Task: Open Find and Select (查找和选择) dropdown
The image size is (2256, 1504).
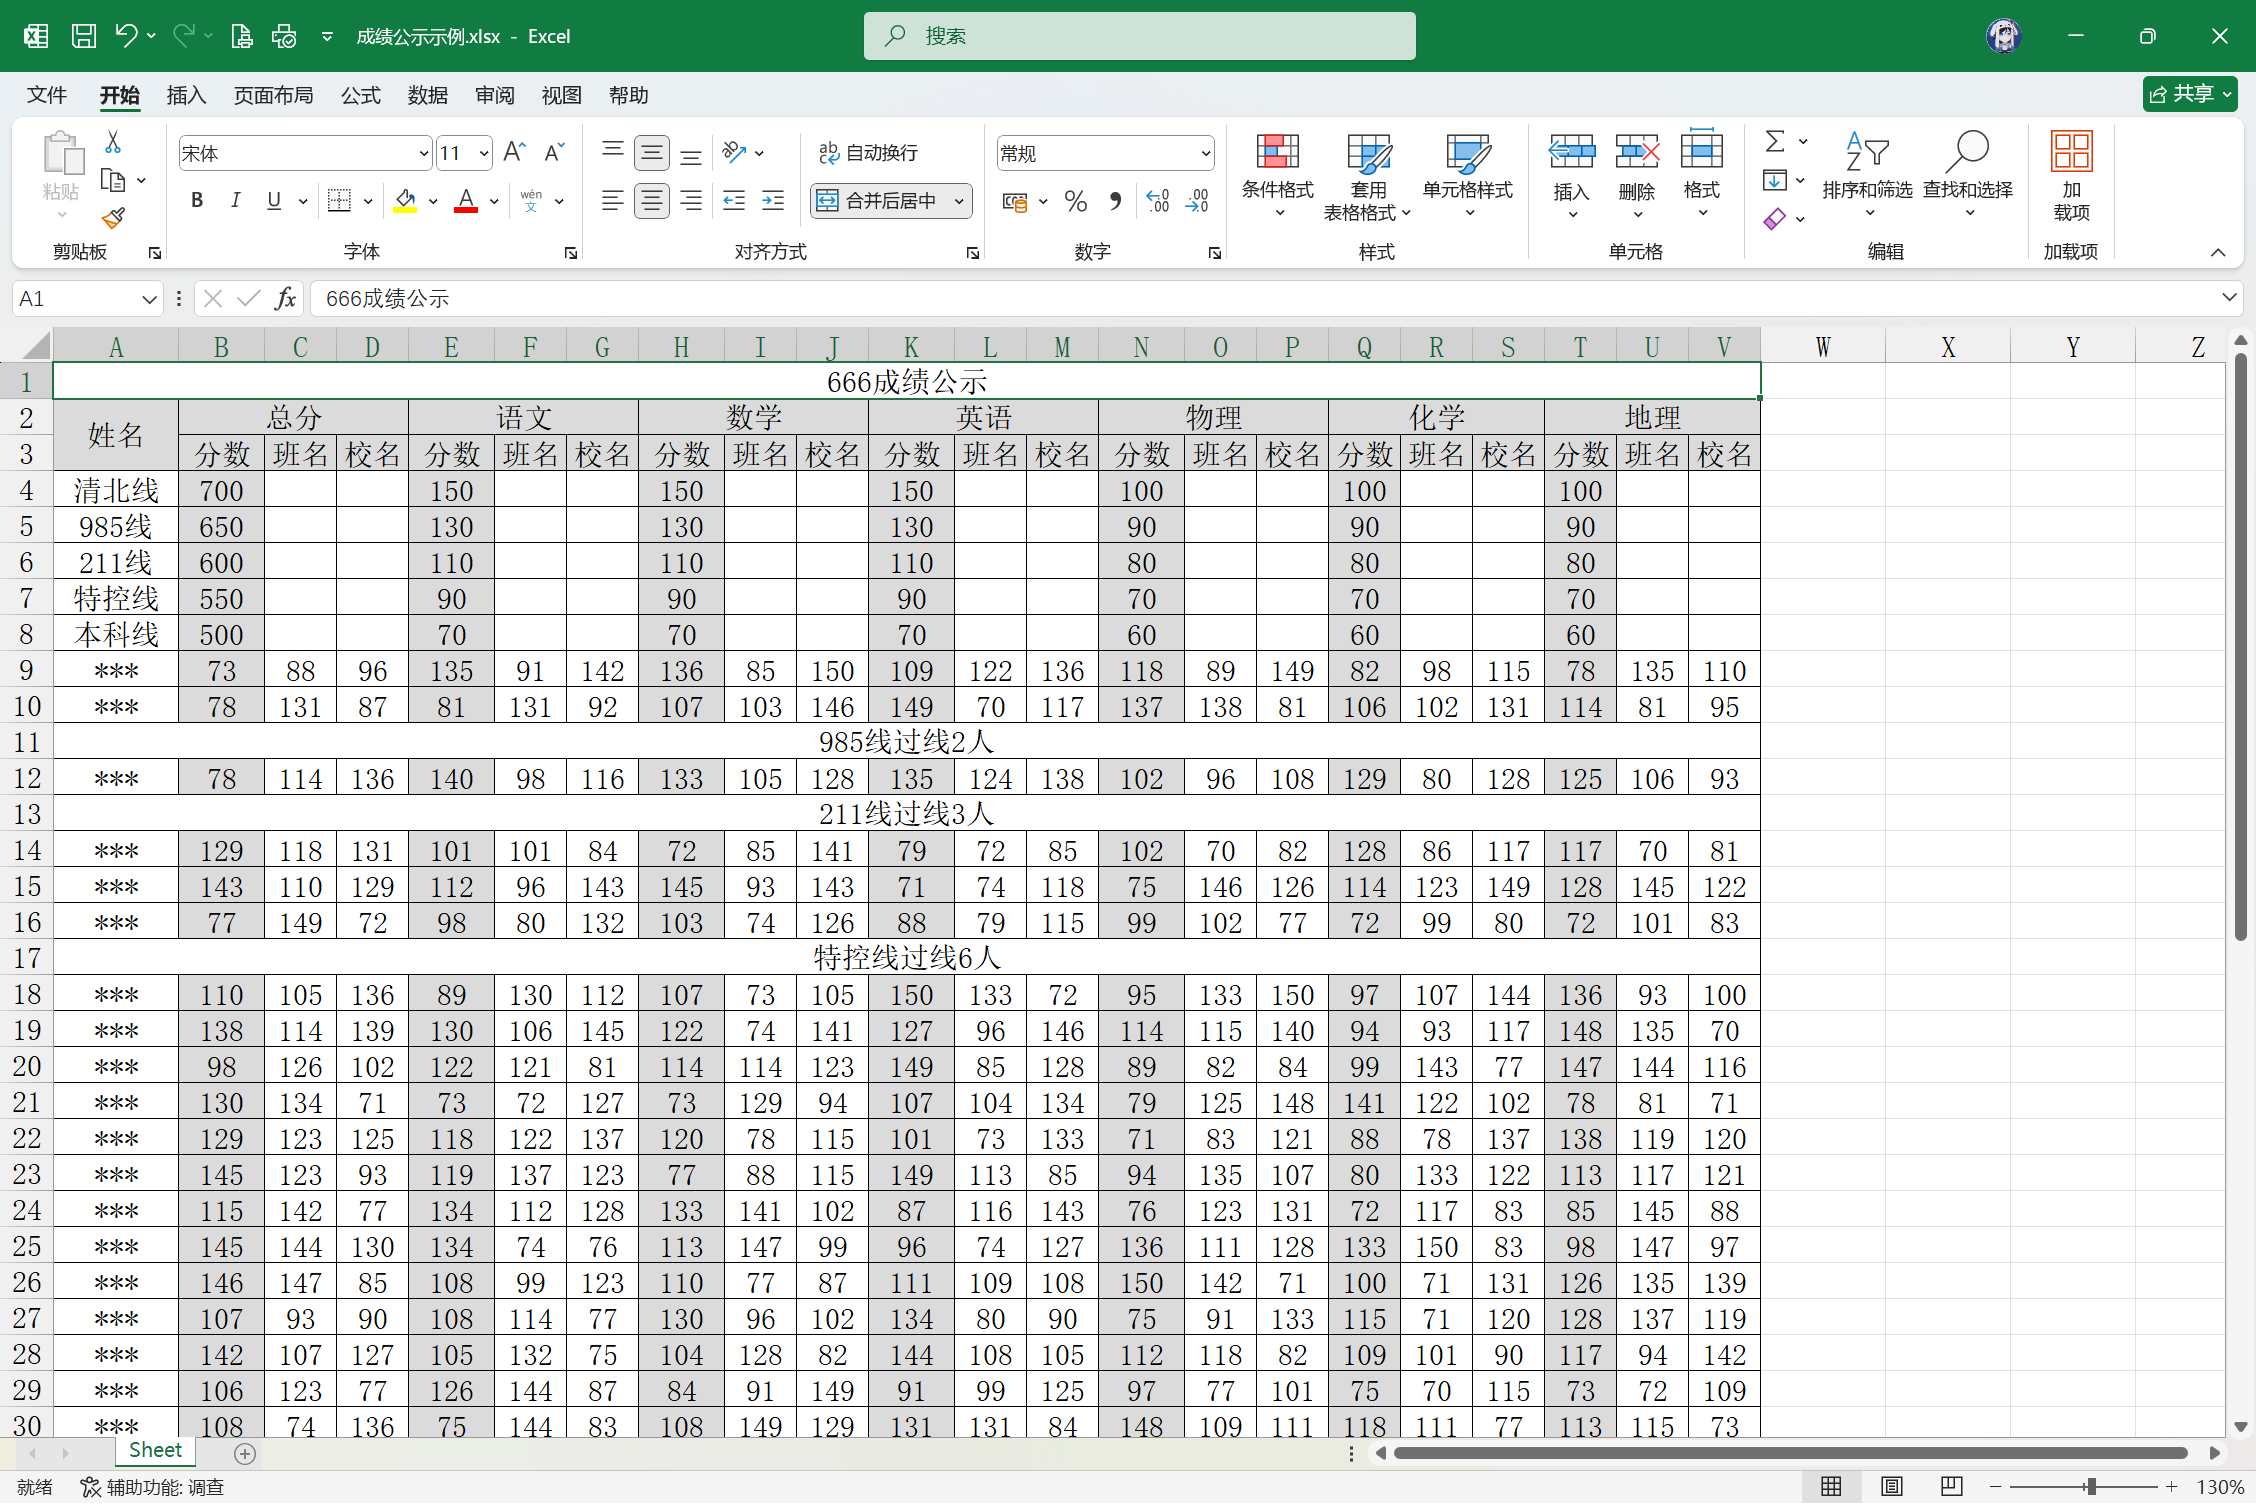Action: (1968, 176)
